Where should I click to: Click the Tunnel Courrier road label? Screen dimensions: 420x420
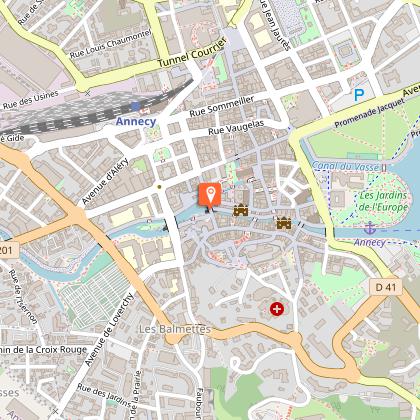pos(192,52)
